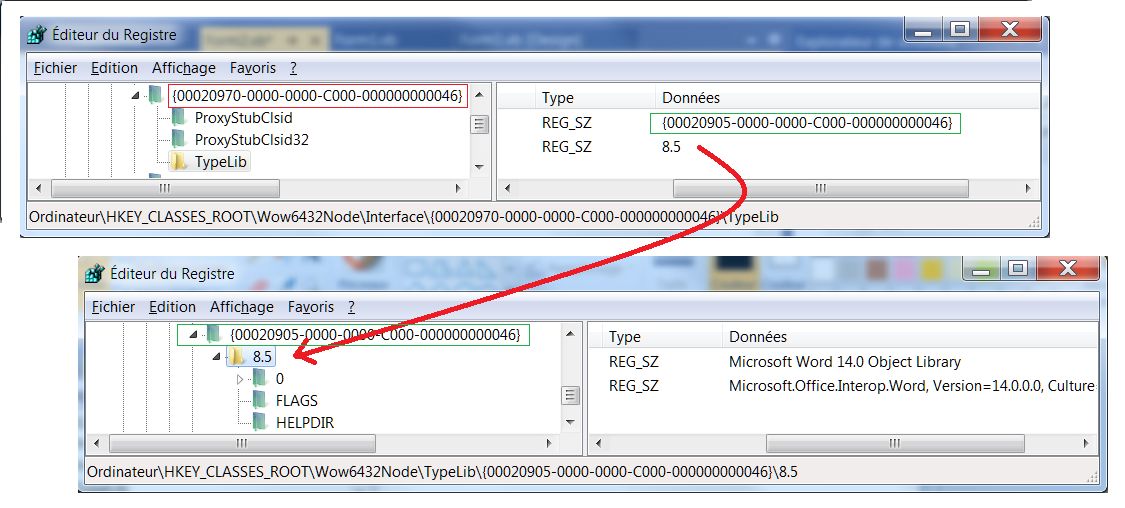
Task: Open Edition menu in top Registry window
Action: coord(114,68)
